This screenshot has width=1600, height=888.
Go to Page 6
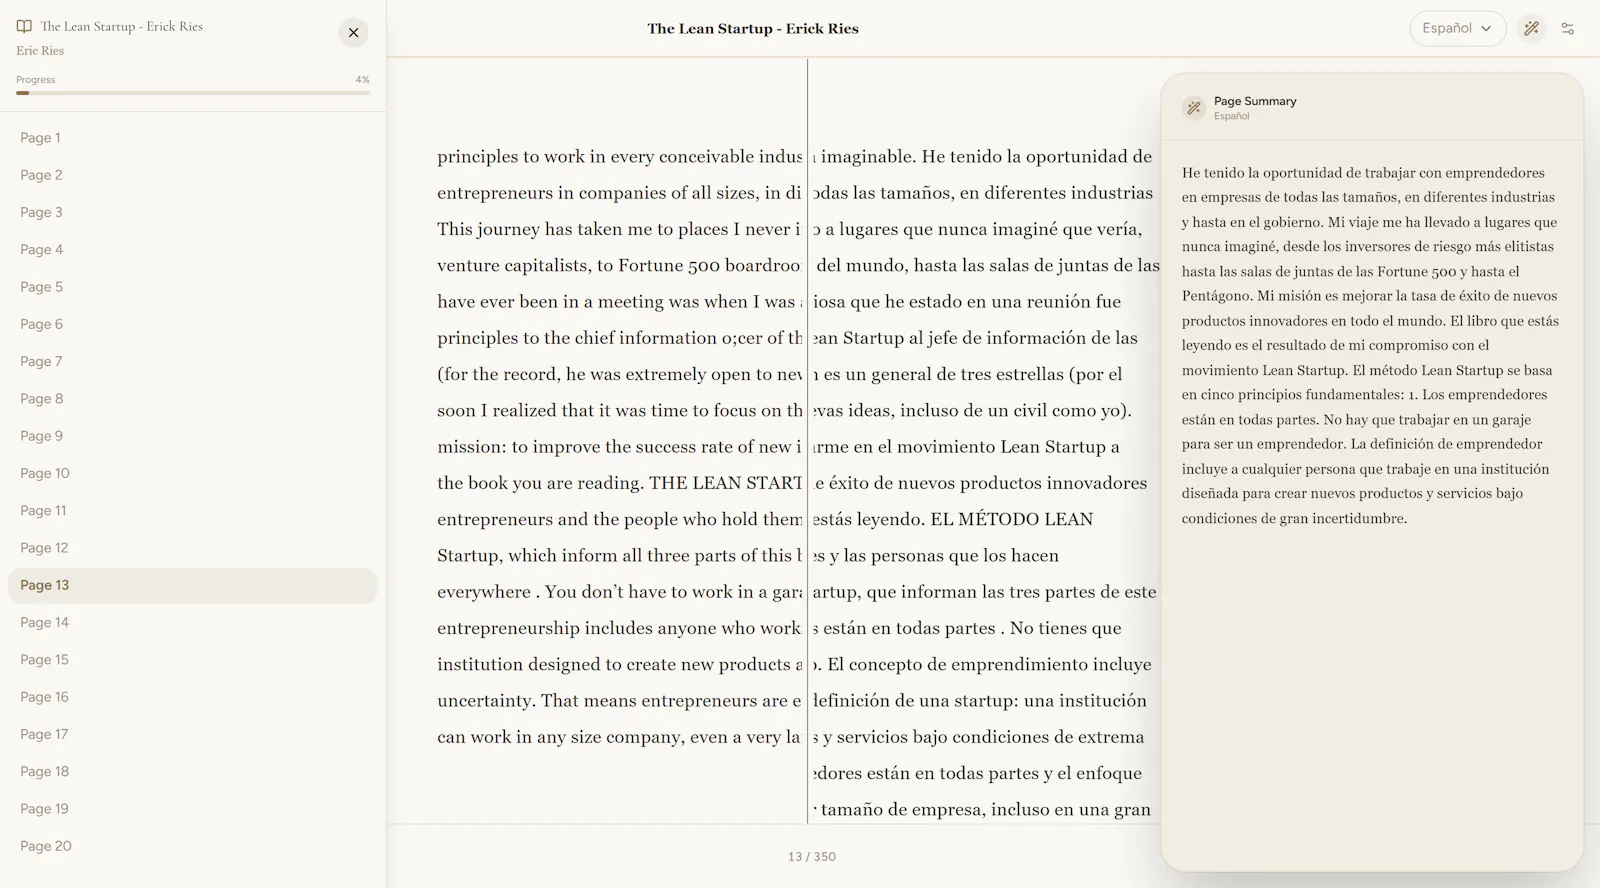coord(193,324)
